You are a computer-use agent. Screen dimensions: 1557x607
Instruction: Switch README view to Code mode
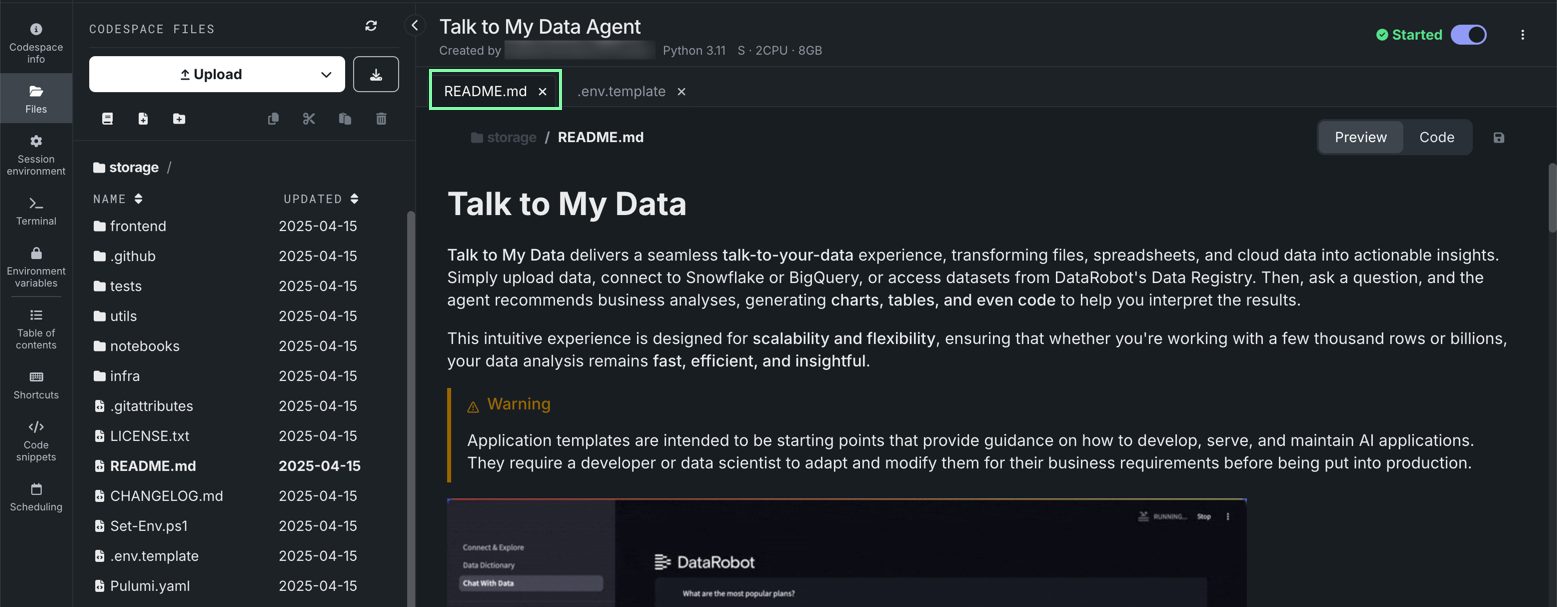[x=1436, y=138]
